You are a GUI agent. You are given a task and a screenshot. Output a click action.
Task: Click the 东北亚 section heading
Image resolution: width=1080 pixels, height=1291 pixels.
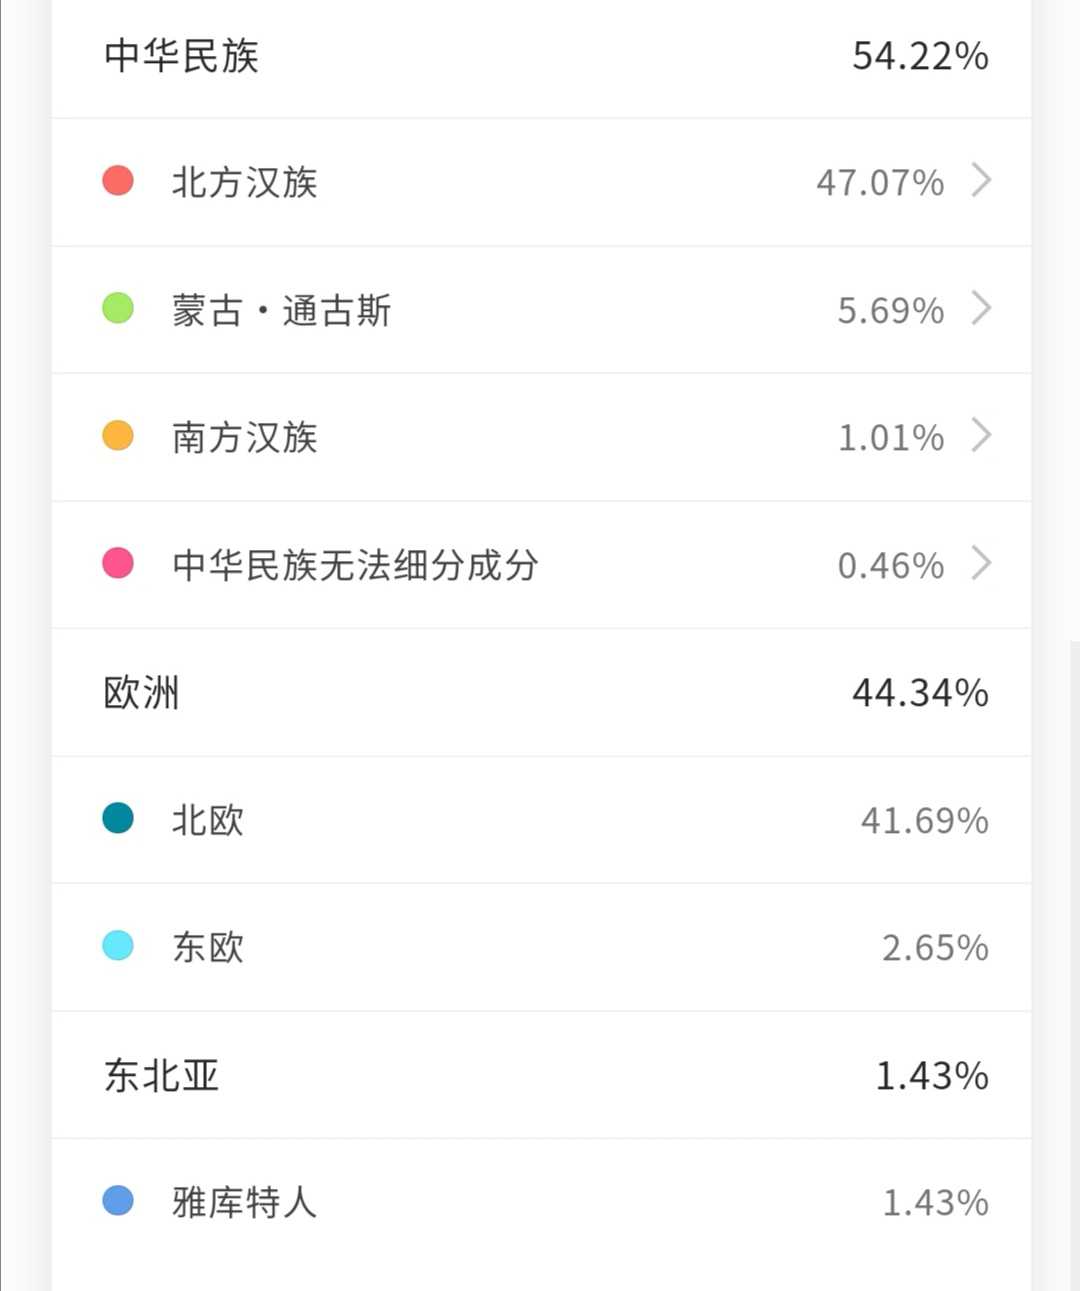[161, 1075]
